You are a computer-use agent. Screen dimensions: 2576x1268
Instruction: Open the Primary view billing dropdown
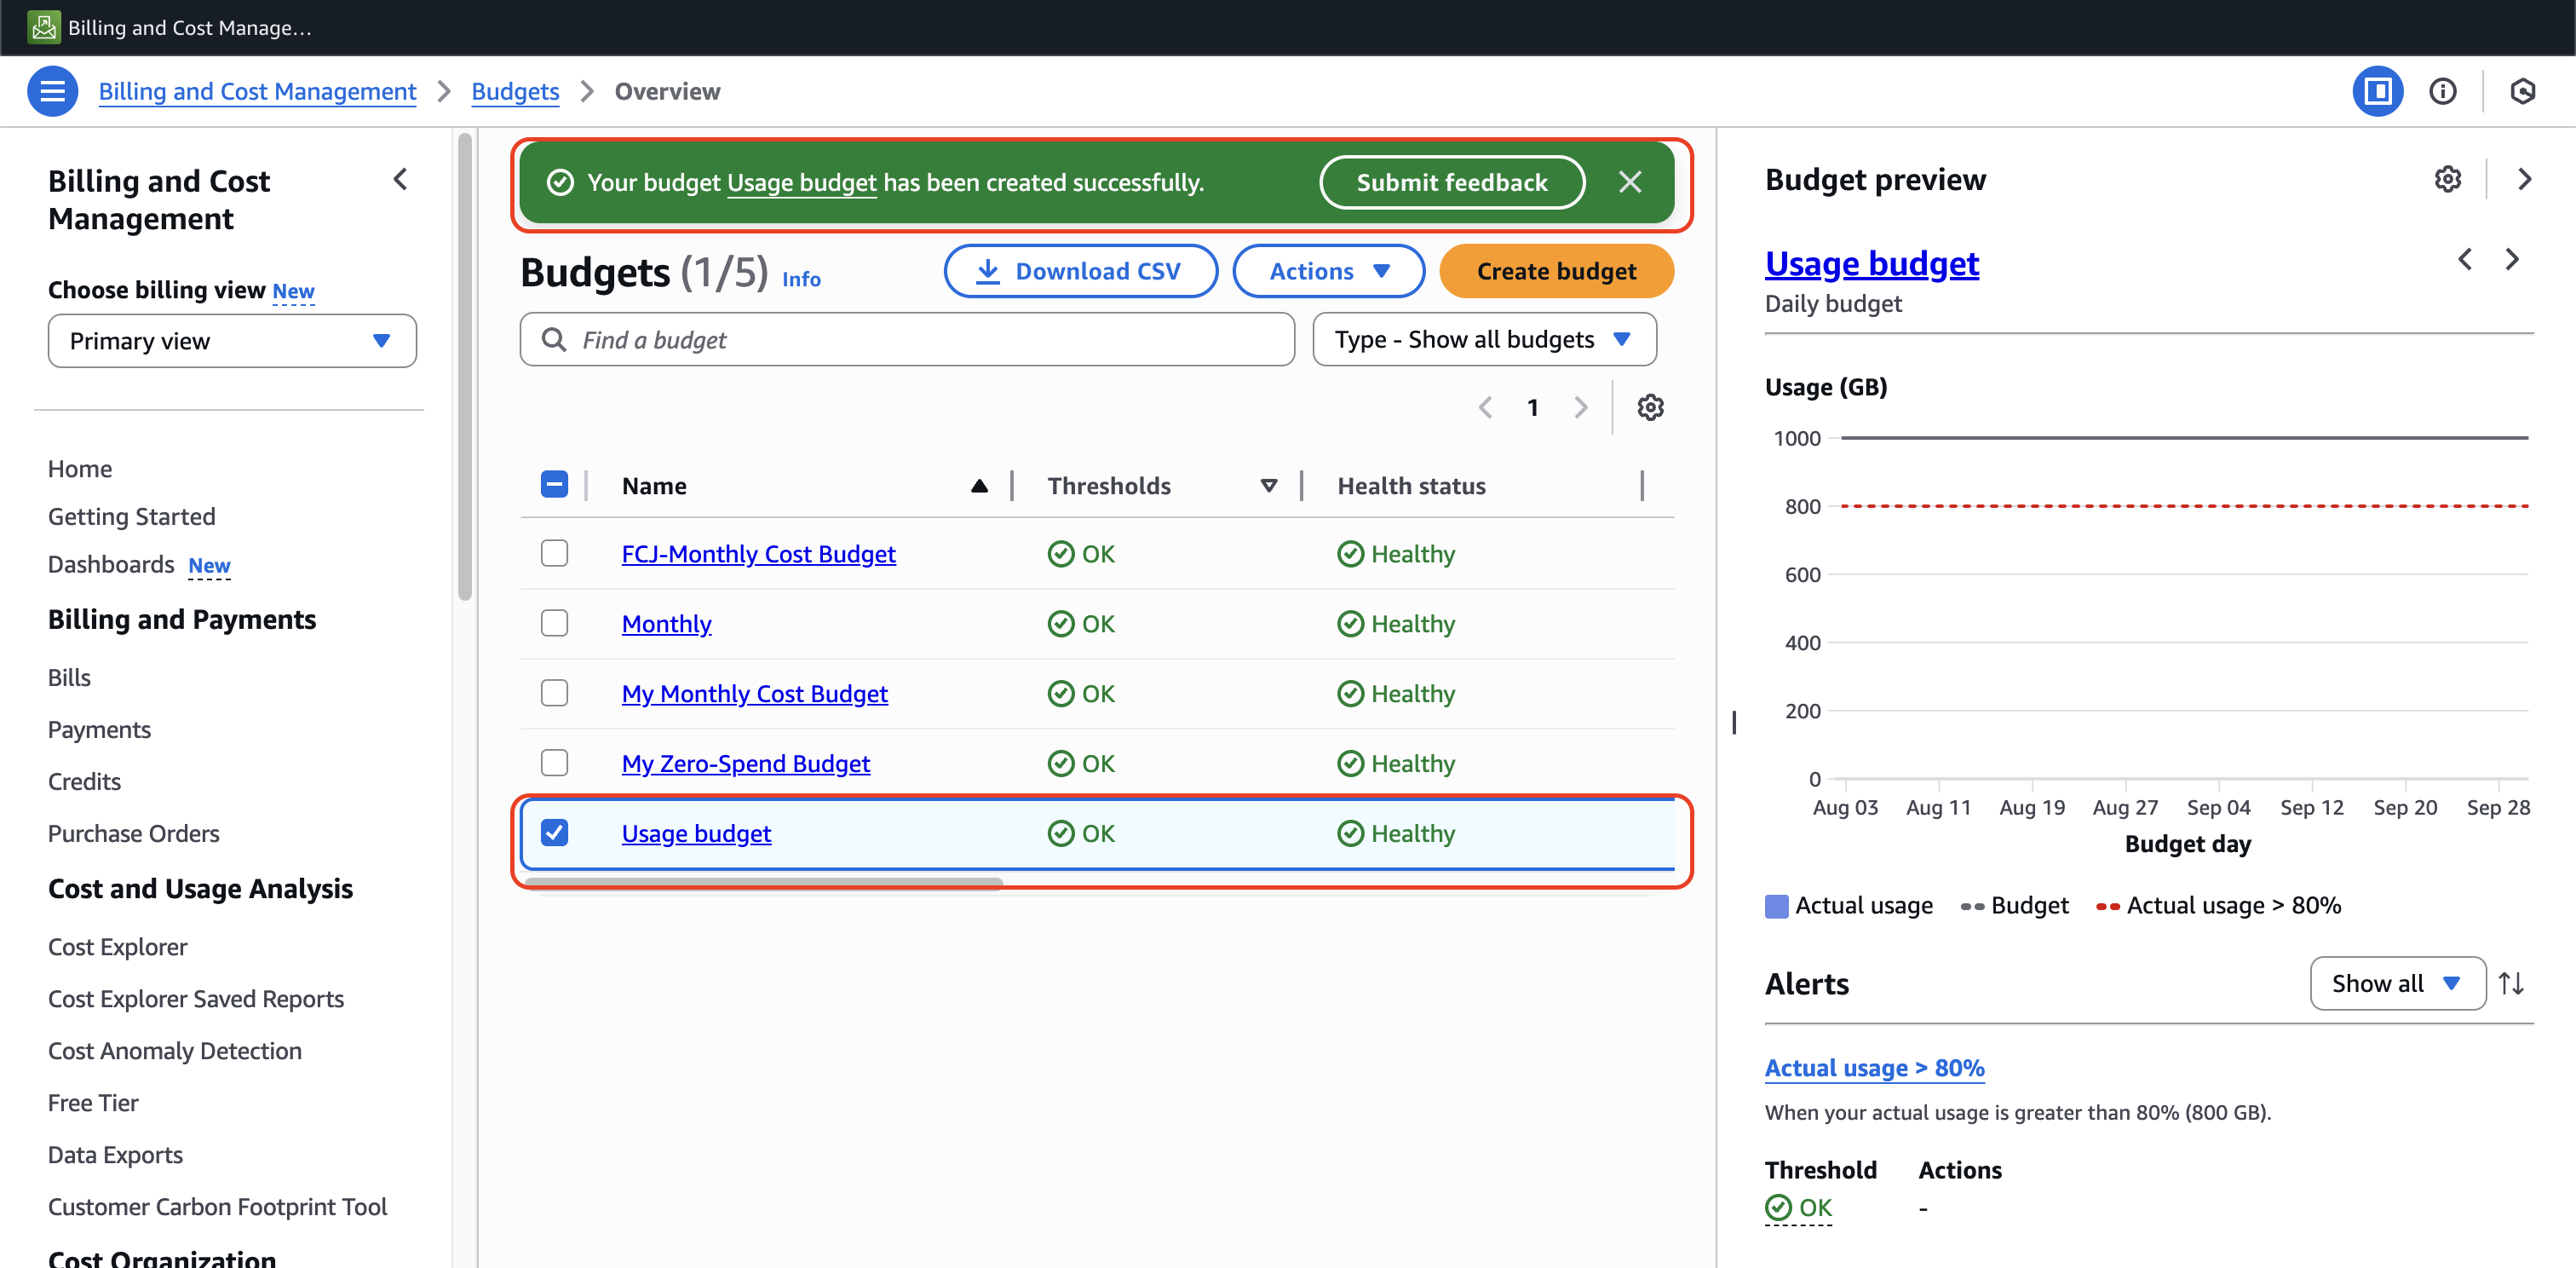click(x=232, y=341)
